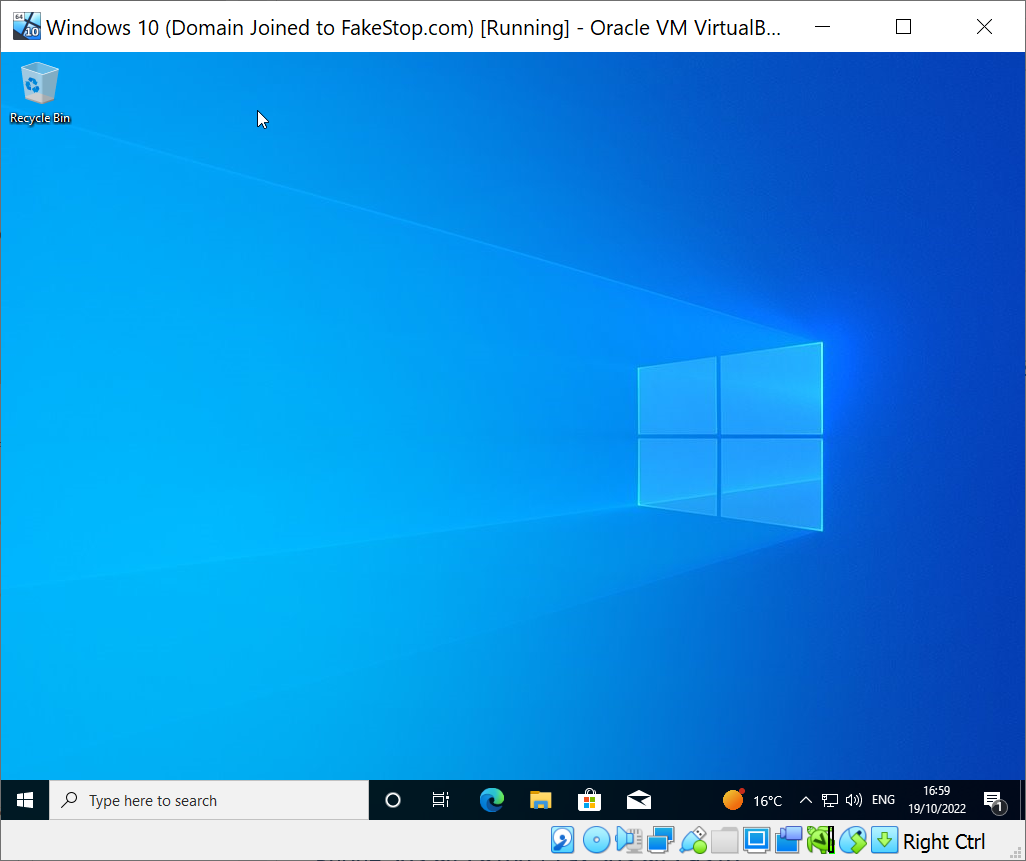Open the 16°C weather widget

pyautogui.click(x=753, y=800)
